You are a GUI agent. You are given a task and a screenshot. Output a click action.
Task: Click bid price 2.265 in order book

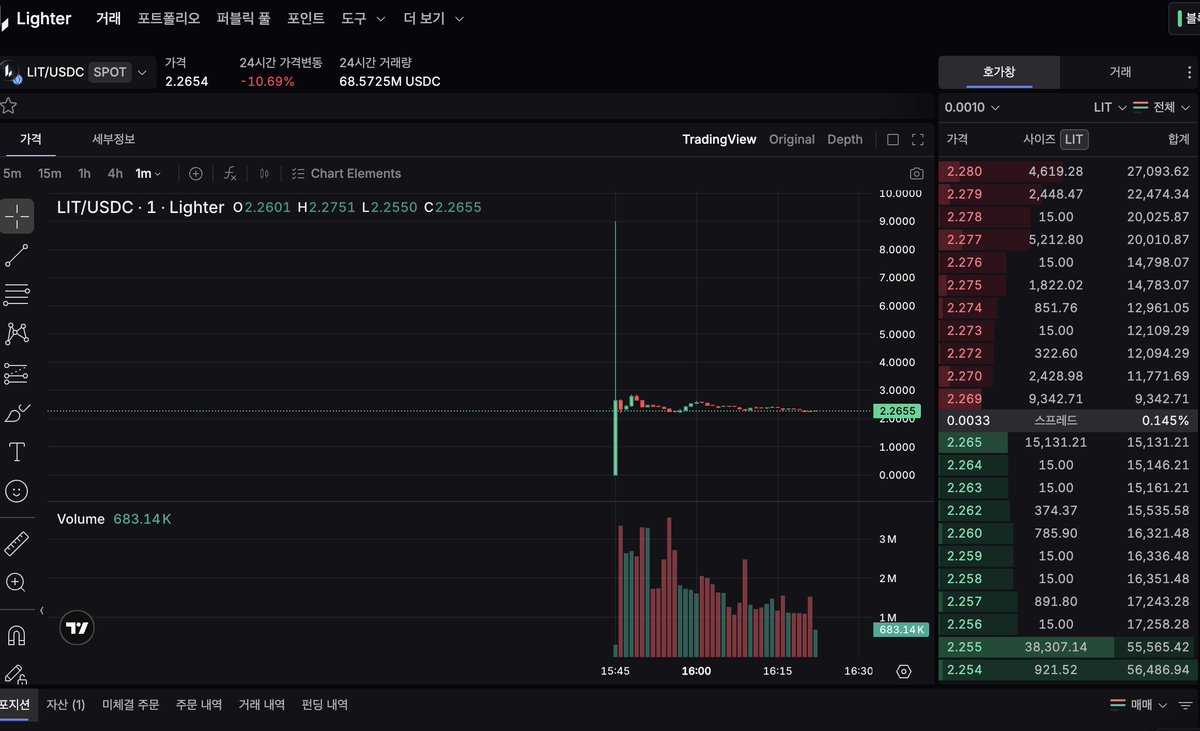[963, 442]
